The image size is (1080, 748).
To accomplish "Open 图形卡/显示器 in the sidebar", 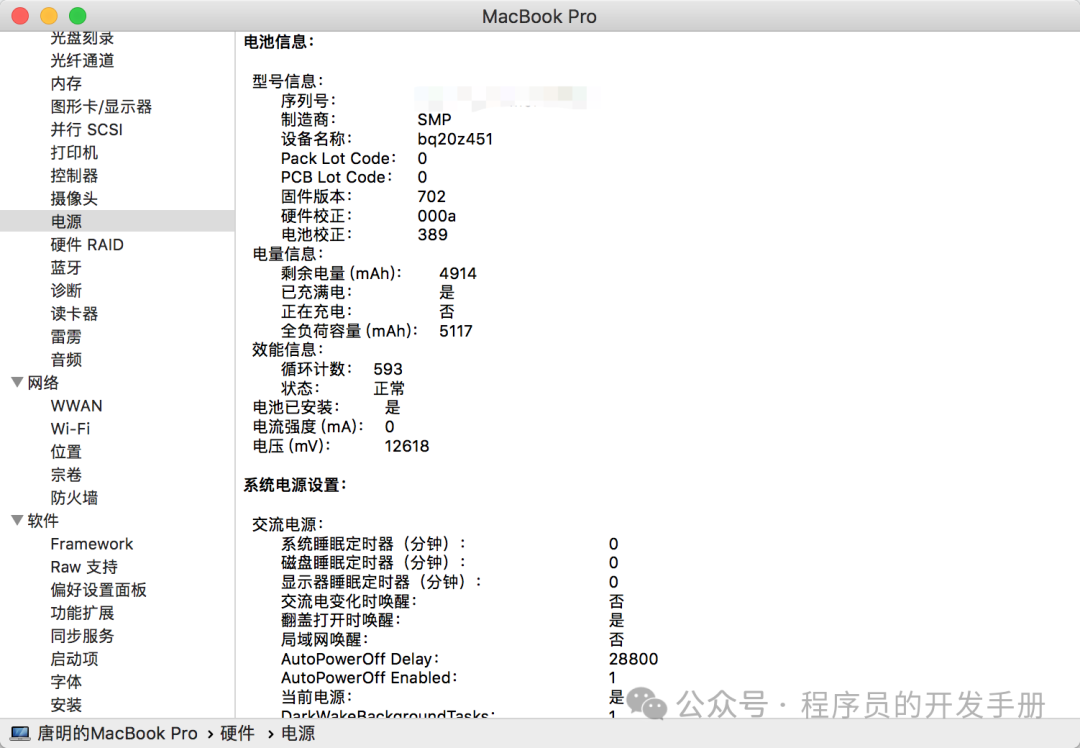I will (101, 107).
